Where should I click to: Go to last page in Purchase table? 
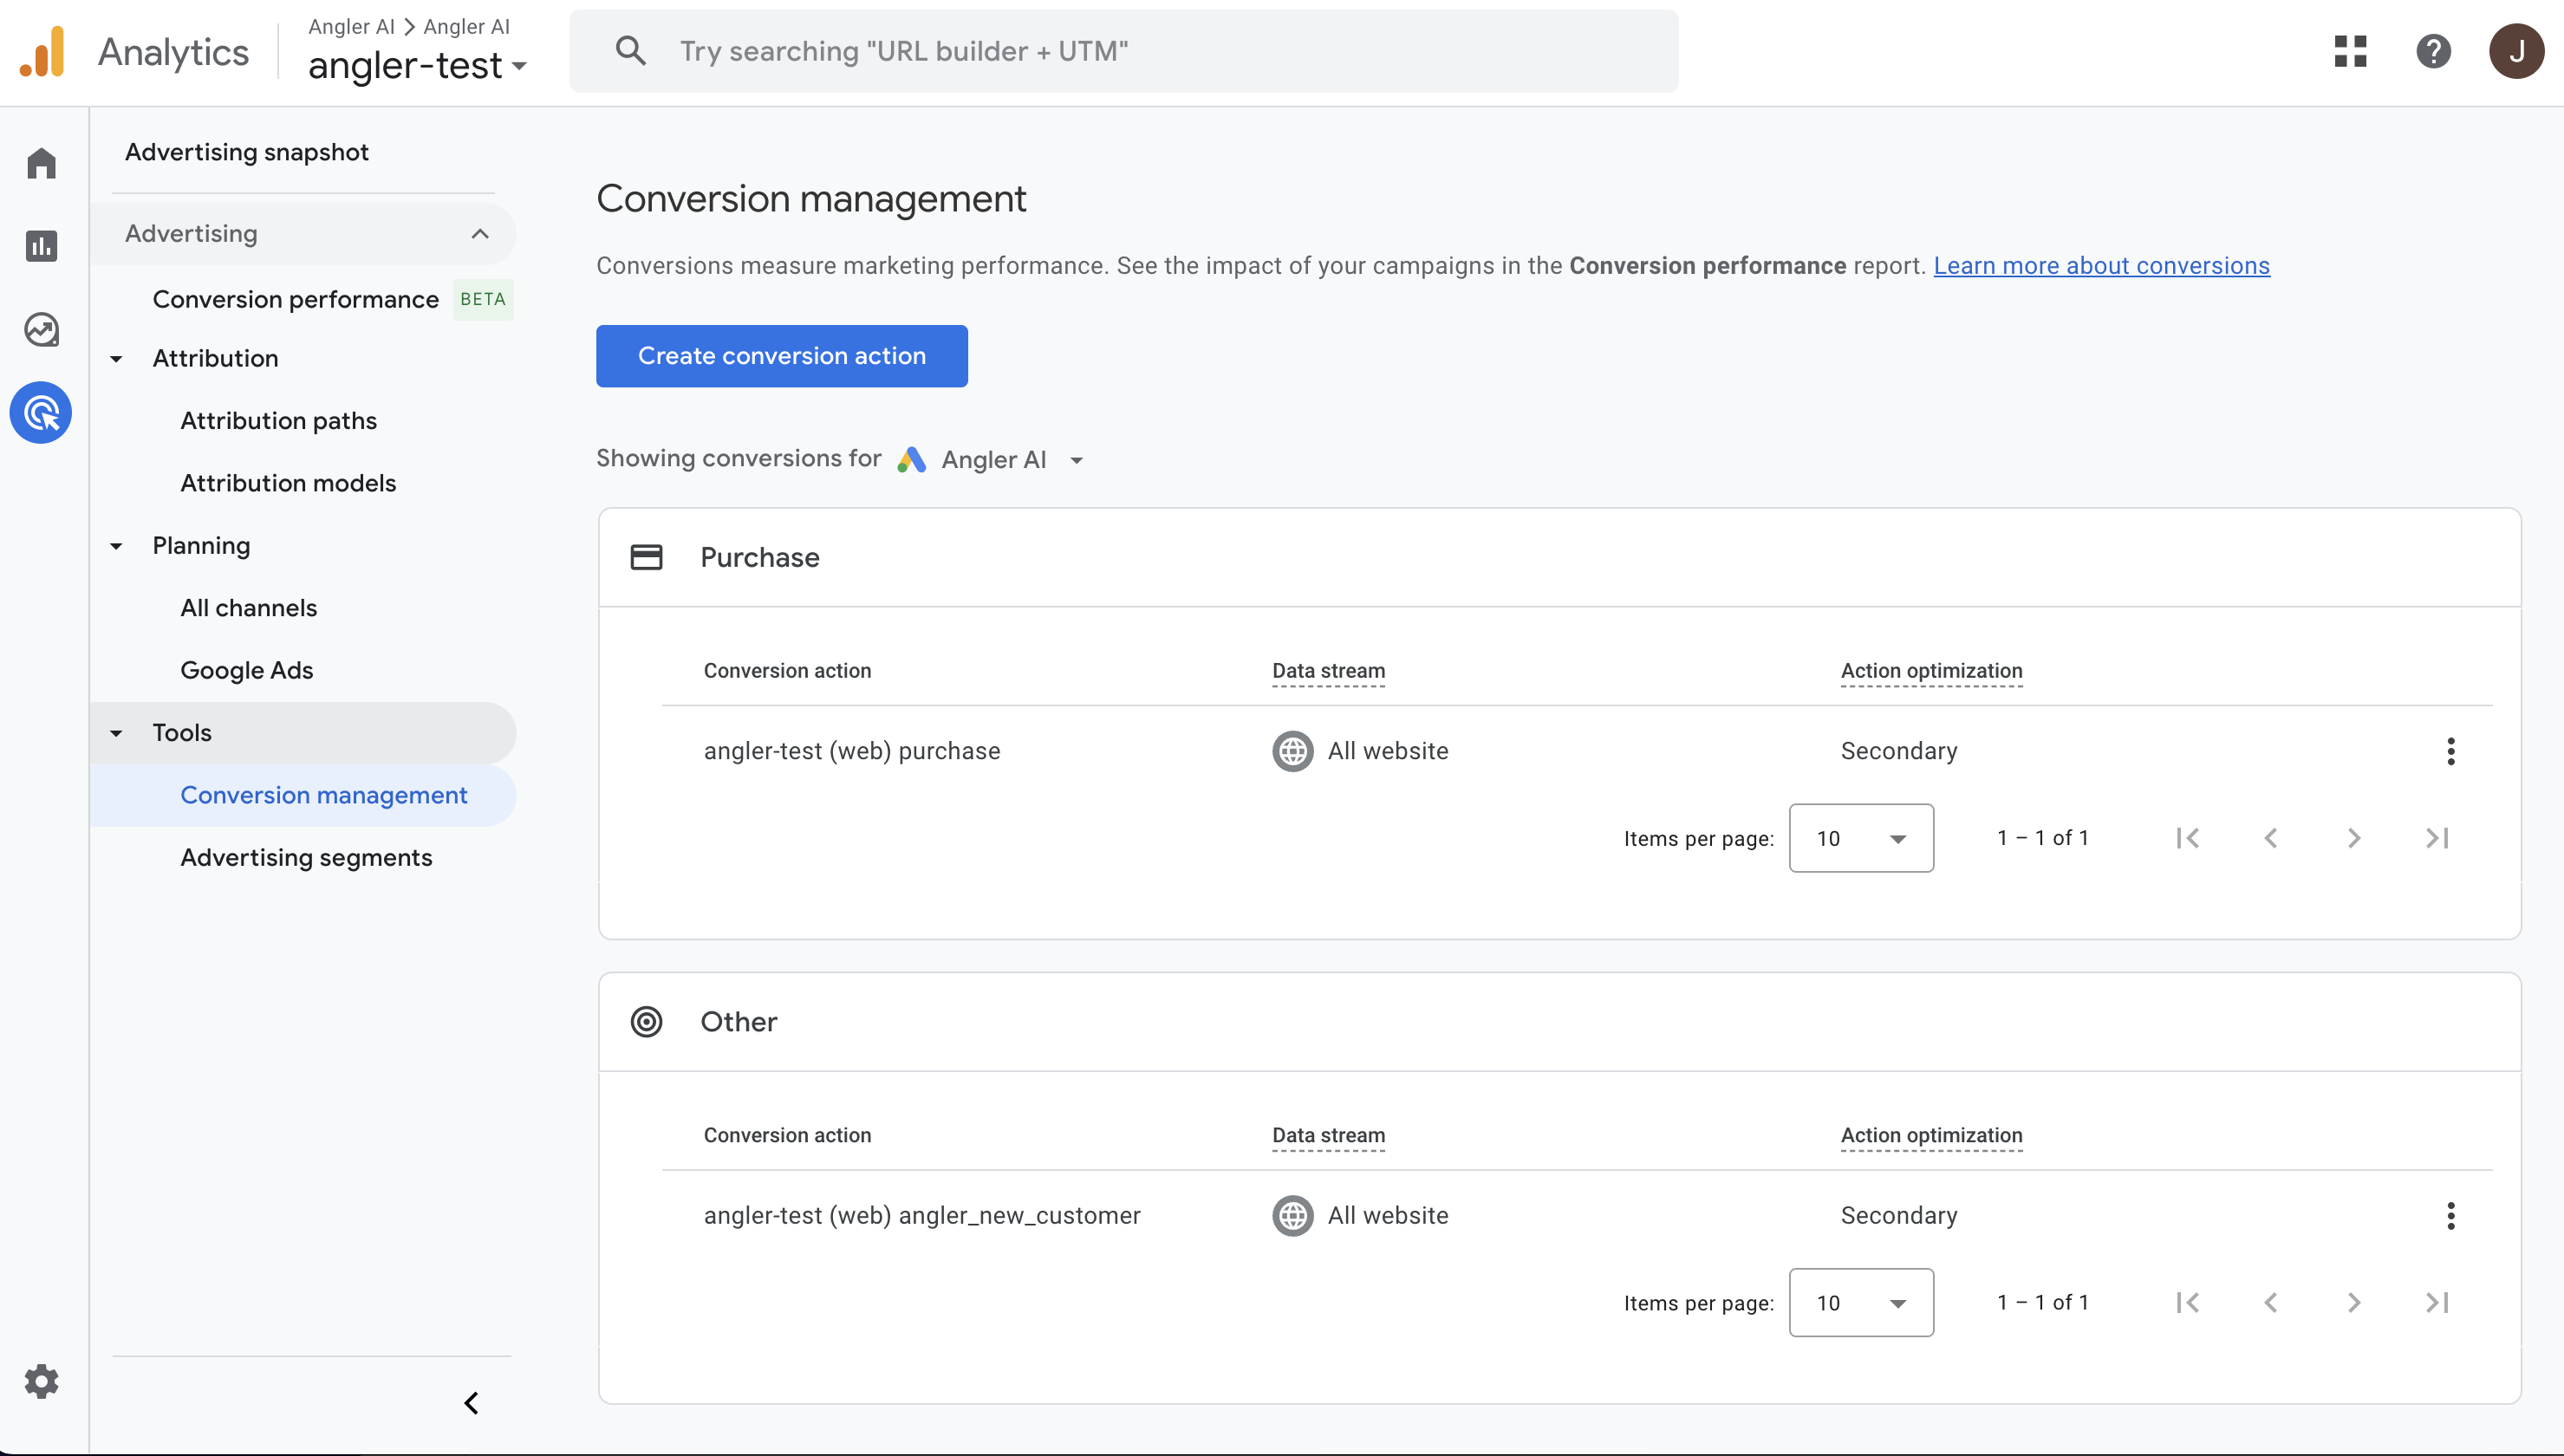coord(2437,838)
